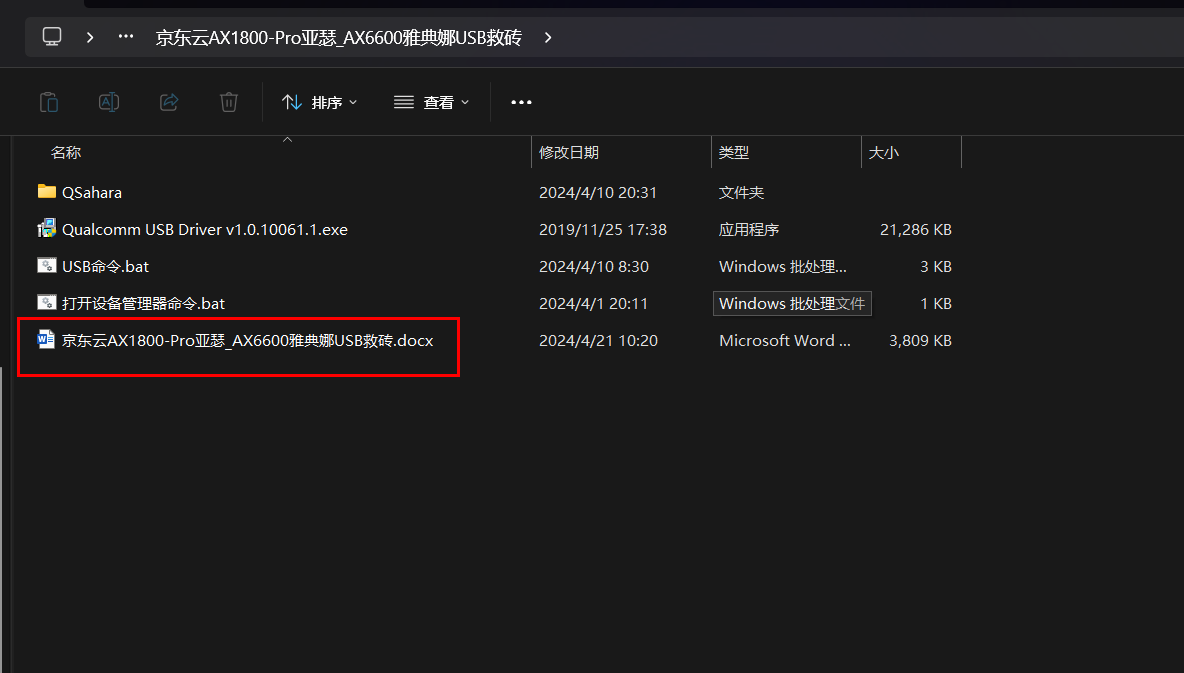Viewport: 1184px width, 673px height.
Task: Select breadcrumb folder 京东云AX1800-Pro亚瑟_AX6600雅典娜USB救砖
Action: pos(338,38)
